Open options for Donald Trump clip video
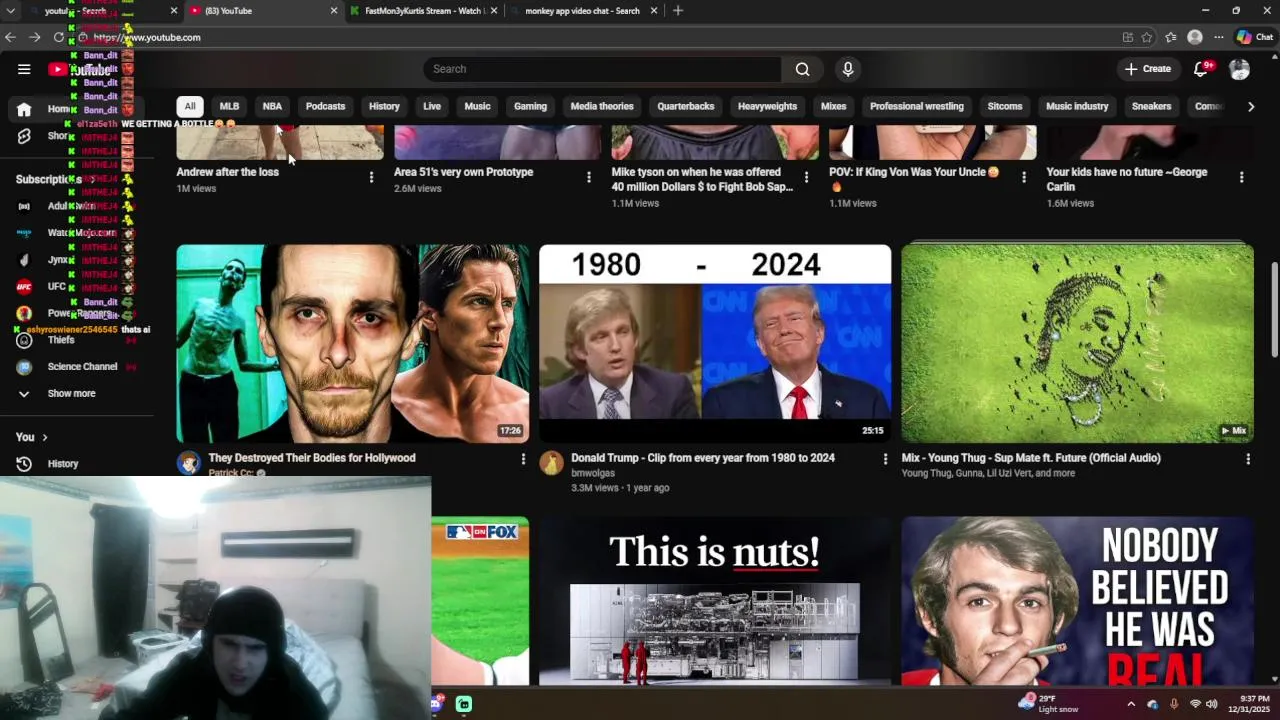1280x720 pixels. [885, 459]
